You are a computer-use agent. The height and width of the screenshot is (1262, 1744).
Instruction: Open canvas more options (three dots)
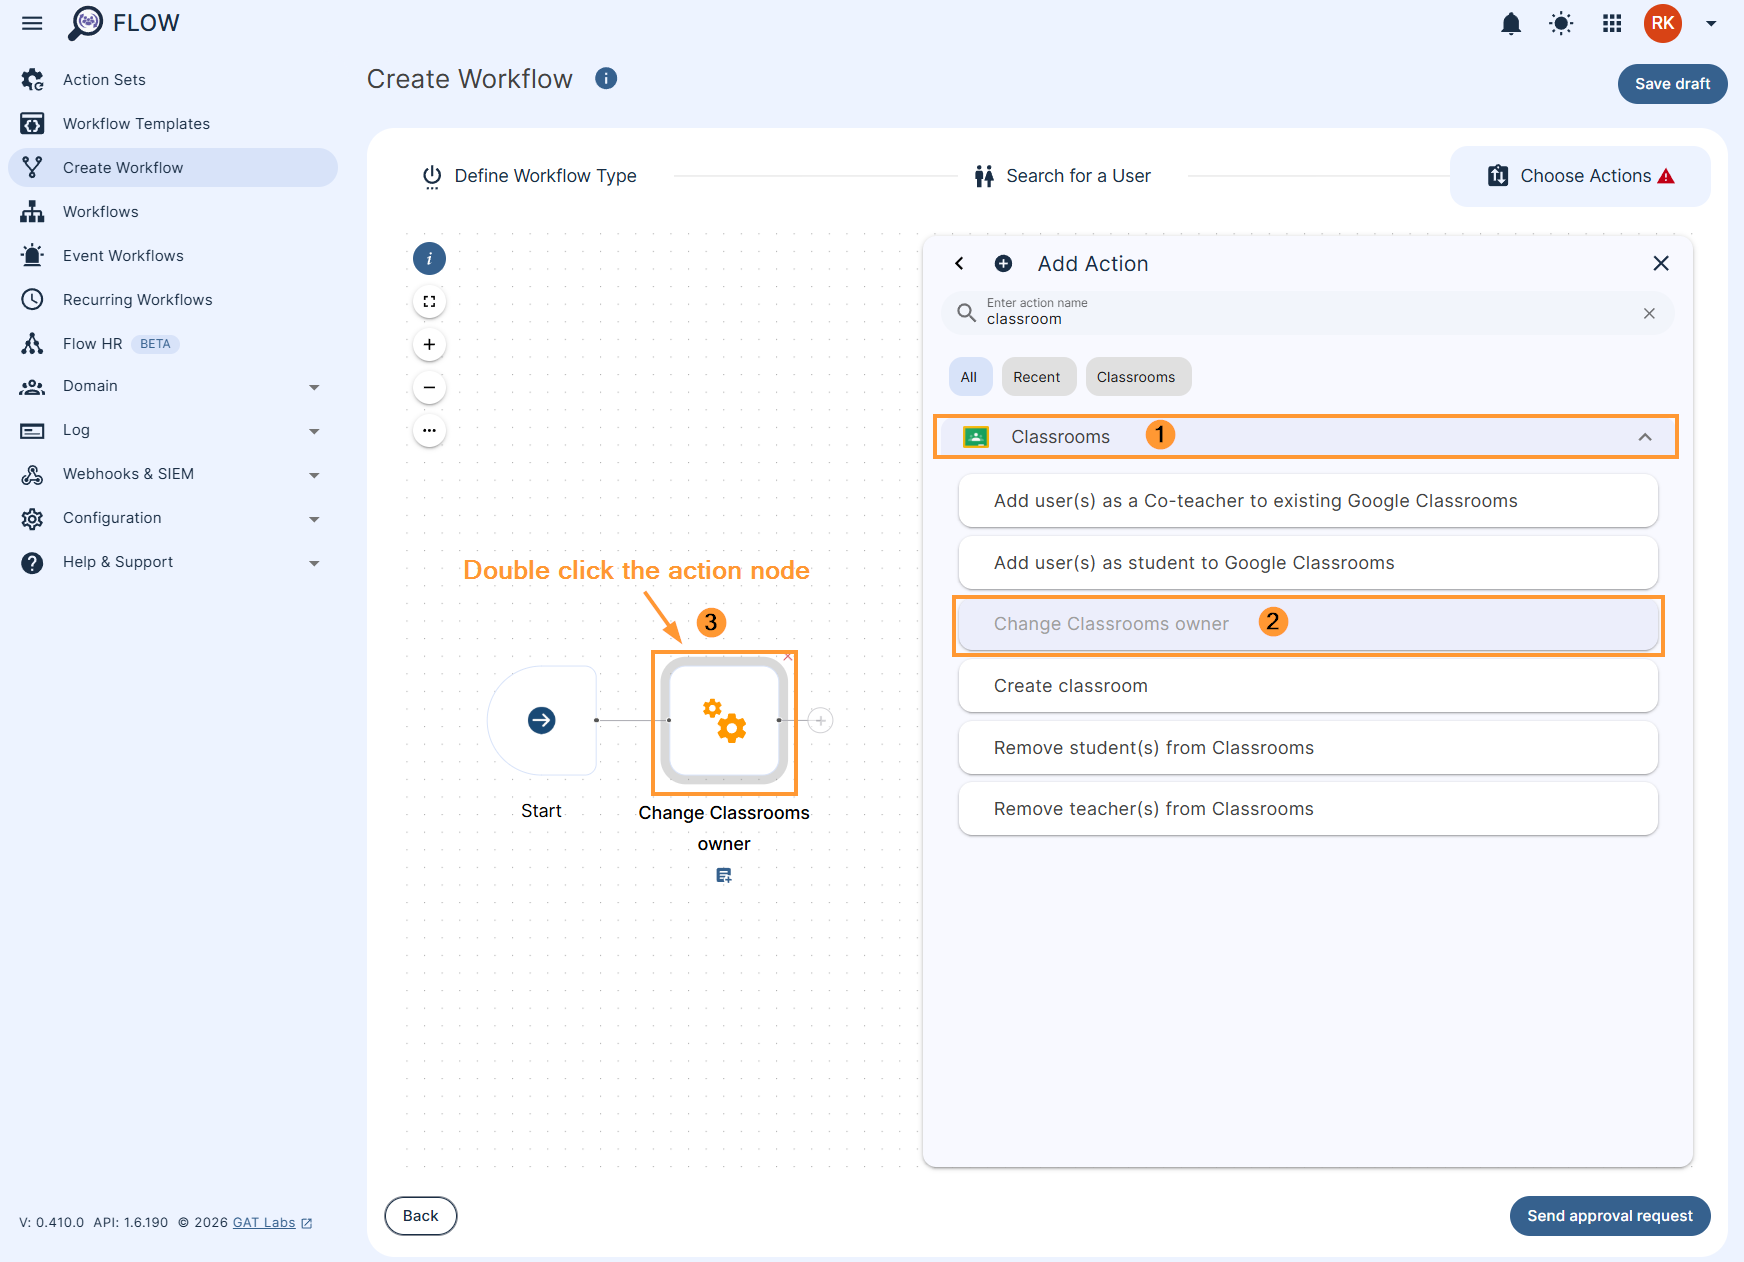tap(429, 431)
